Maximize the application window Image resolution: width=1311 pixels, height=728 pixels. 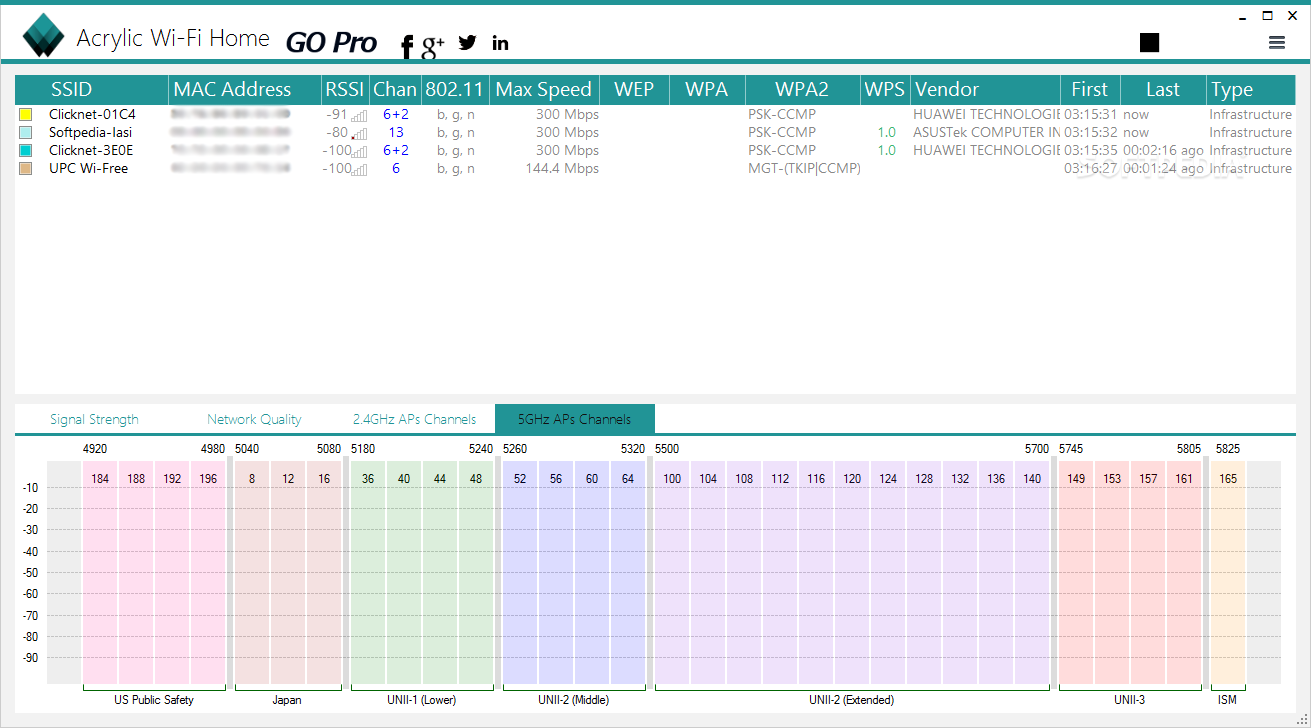[x=1268, y=16]
